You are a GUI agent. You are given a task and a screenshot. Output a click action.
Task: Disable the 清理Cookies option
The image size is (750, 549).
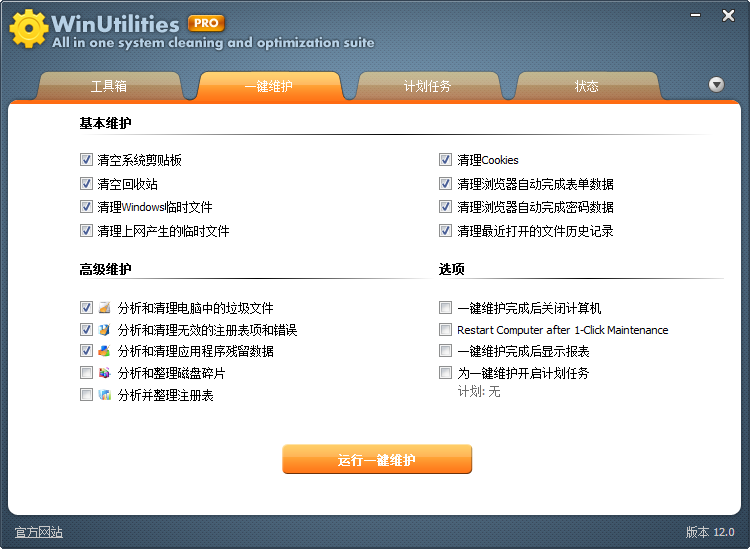click(x=446, y=160)
